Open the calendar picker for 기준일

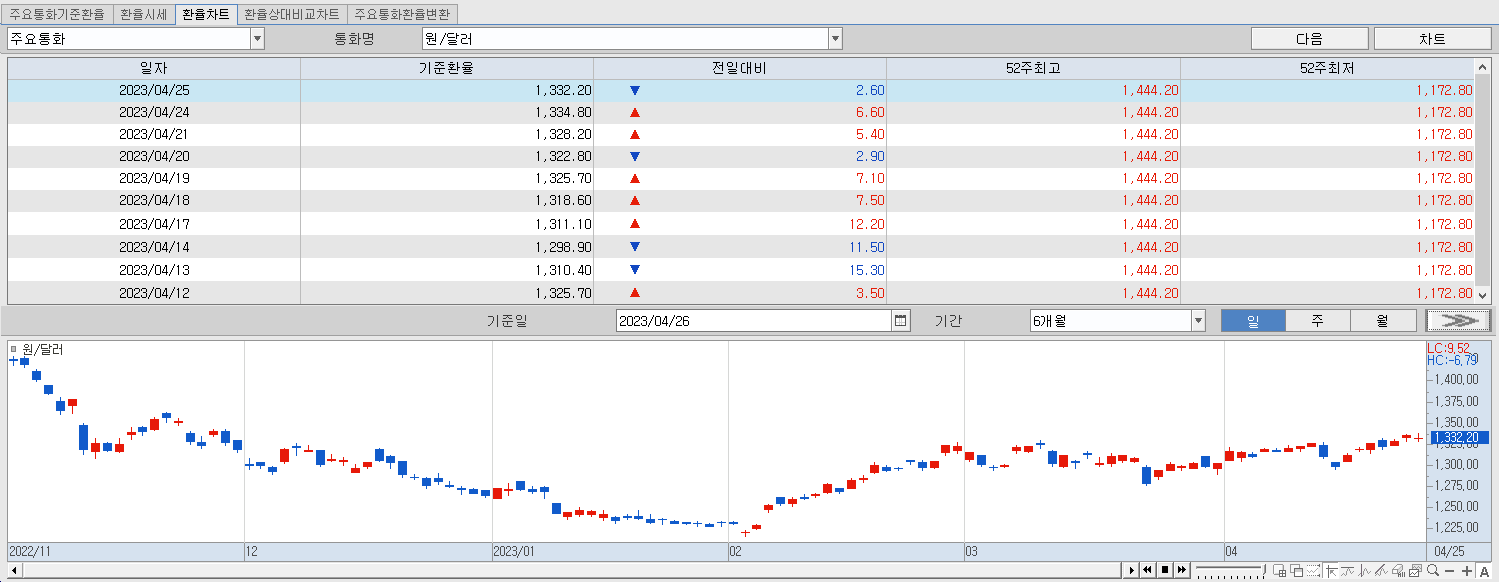tap(901, 320)
